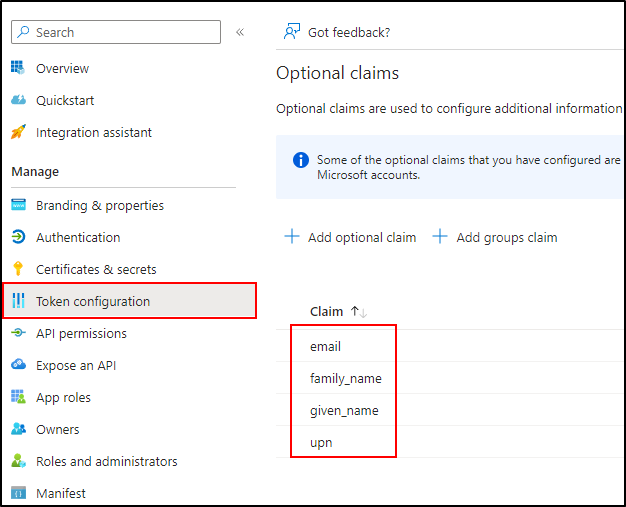
Task: Go to Roles and administrators
Action: [x=106, y=461]
